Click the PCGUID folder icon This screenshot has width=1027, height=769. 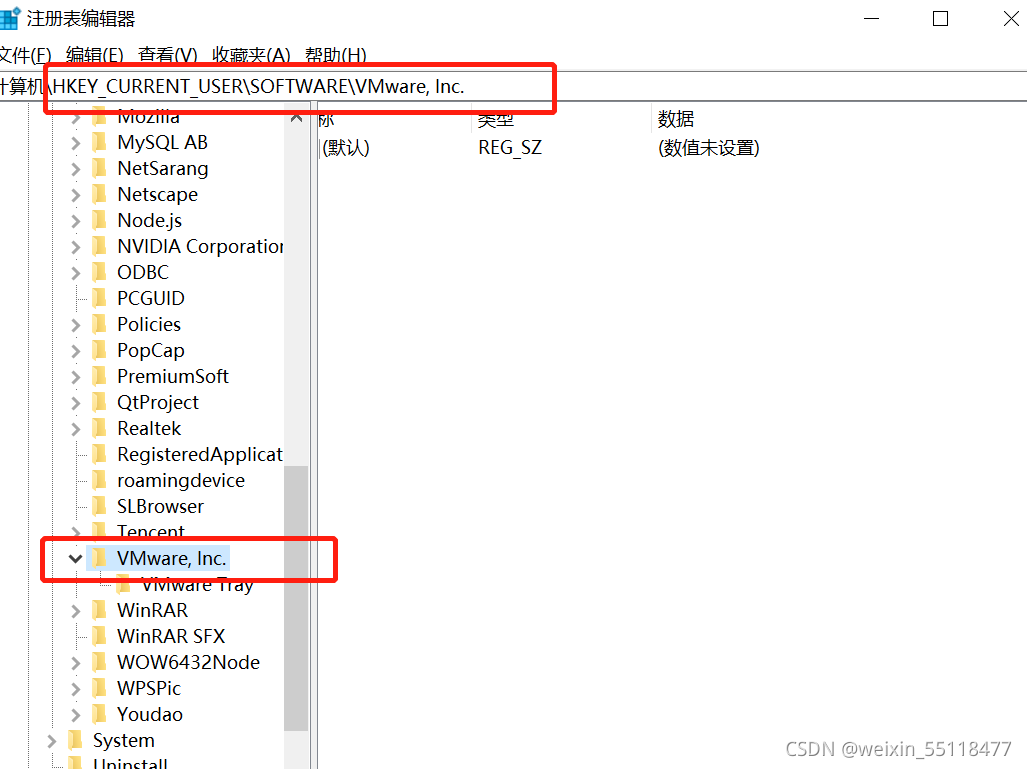(x=100, y=298)
